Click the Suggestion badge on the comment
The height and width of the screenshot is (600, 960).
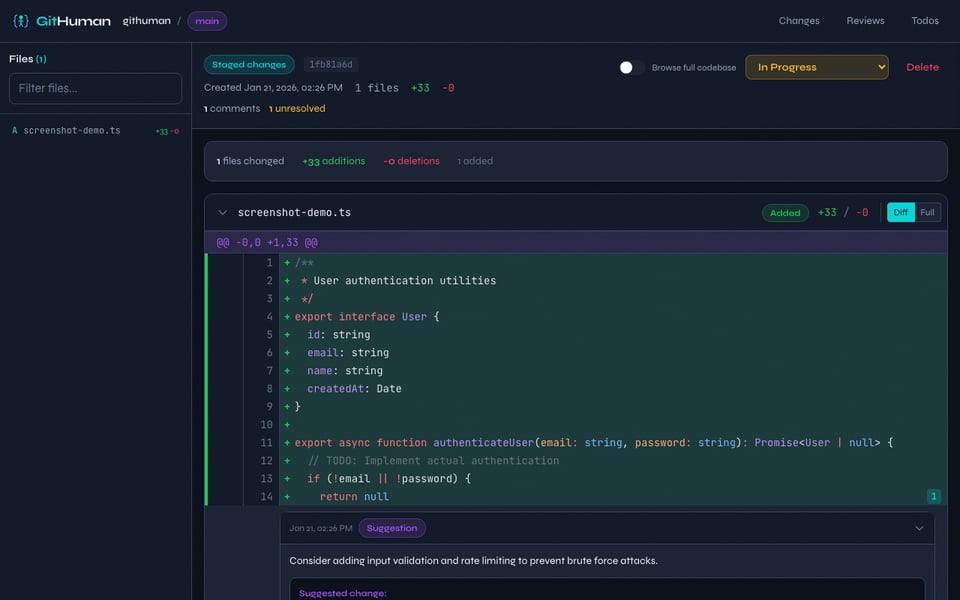tap(391, 528)
